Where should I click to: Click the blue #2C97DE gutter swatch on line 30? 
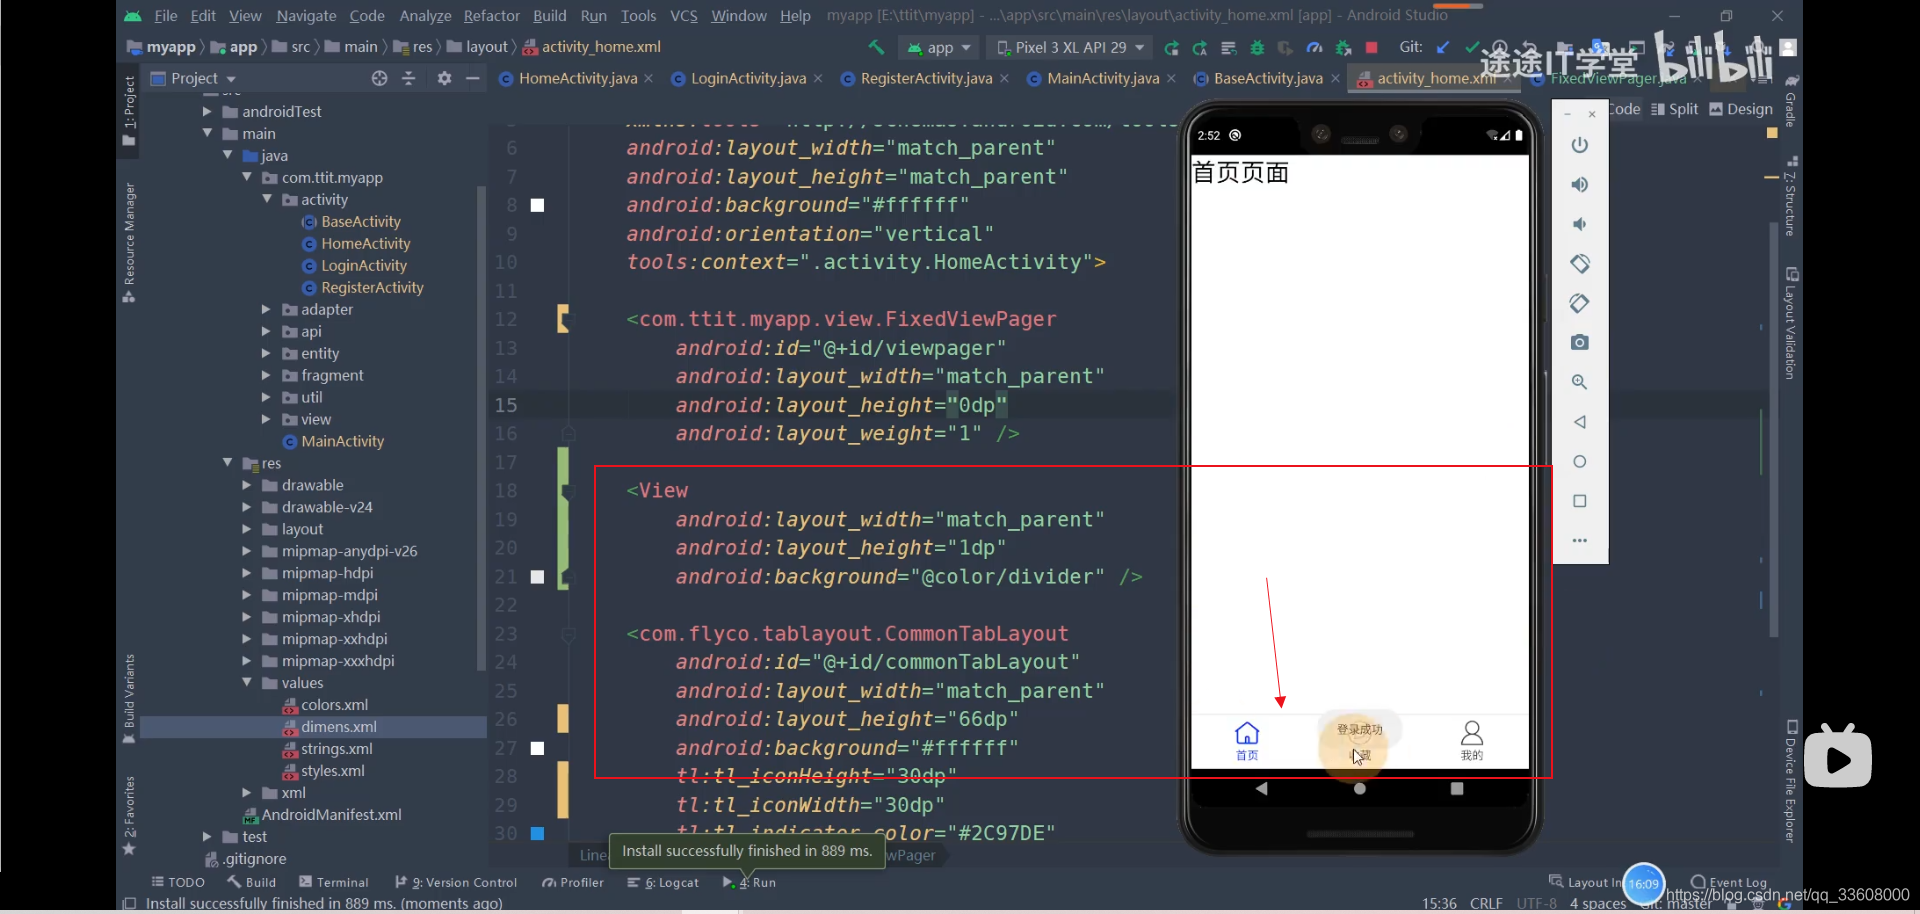537,833
